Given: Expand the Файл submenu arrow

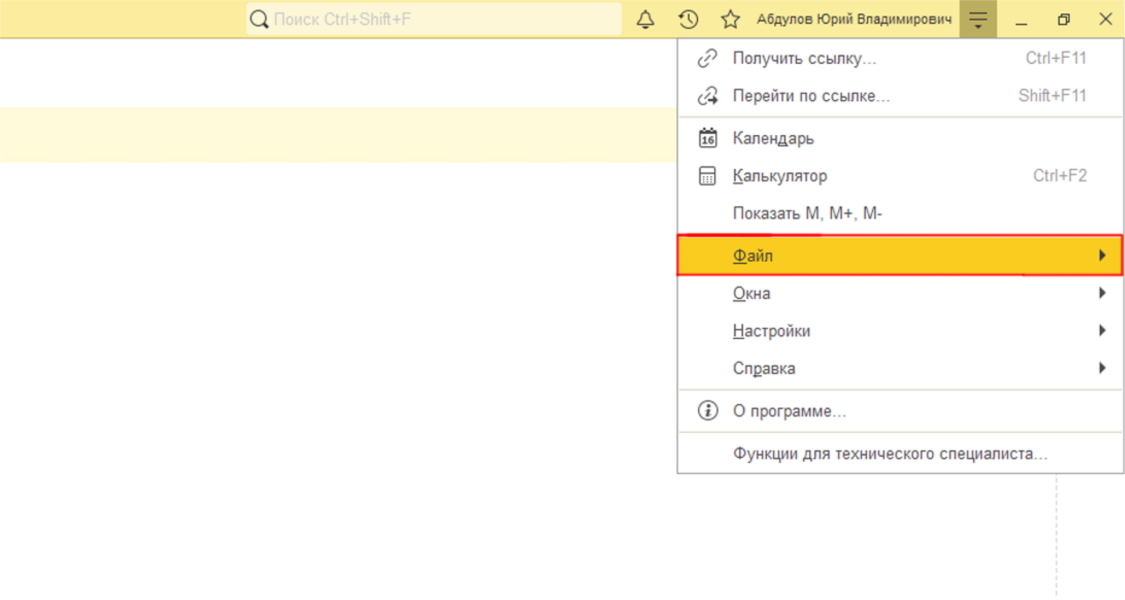Looking at the screenshot, I should [1102, 256].
